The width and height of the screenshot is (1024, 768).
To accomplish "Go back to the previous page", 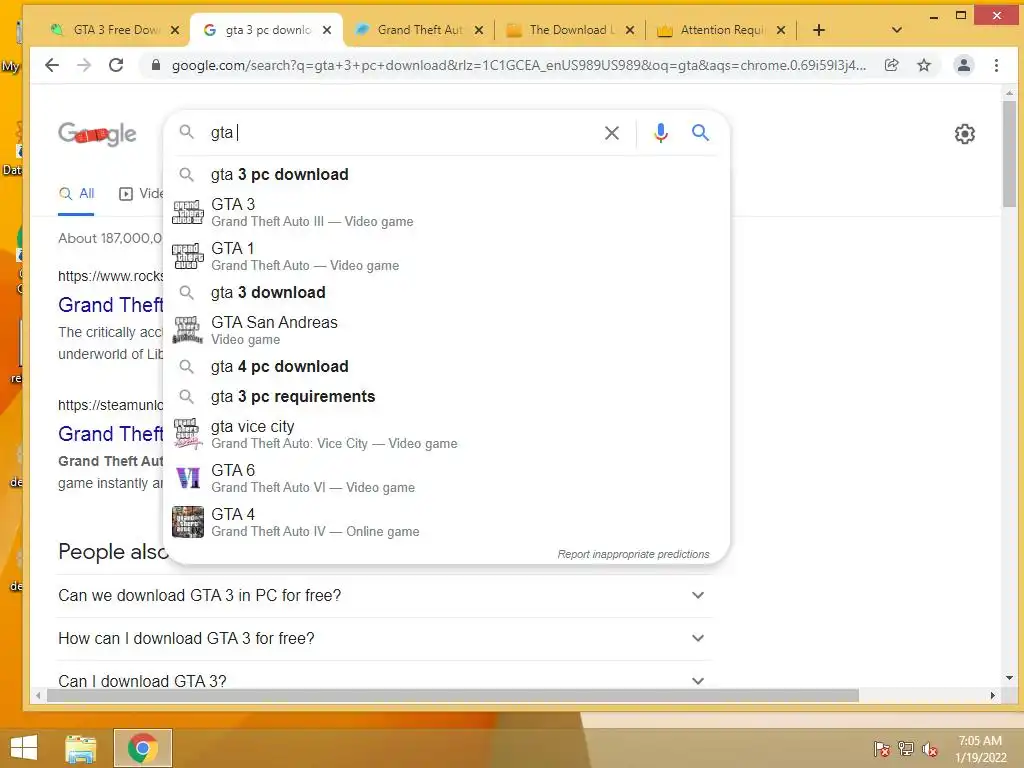I will pos(52,65).
